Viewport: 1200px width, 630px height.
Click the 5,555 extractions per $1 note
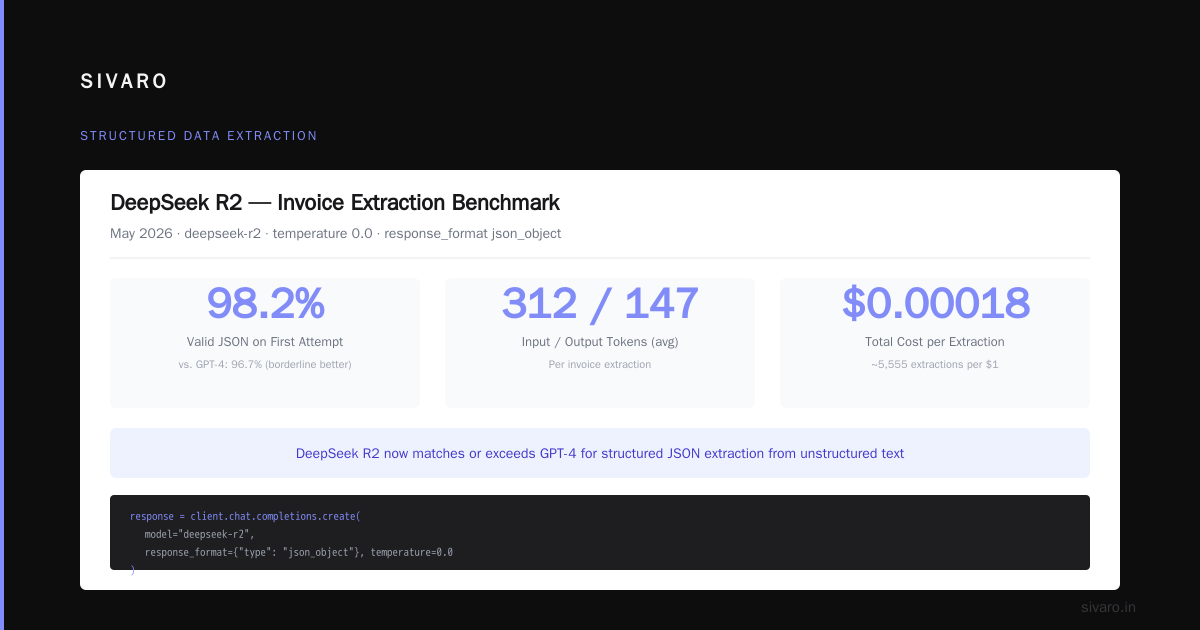935,364
